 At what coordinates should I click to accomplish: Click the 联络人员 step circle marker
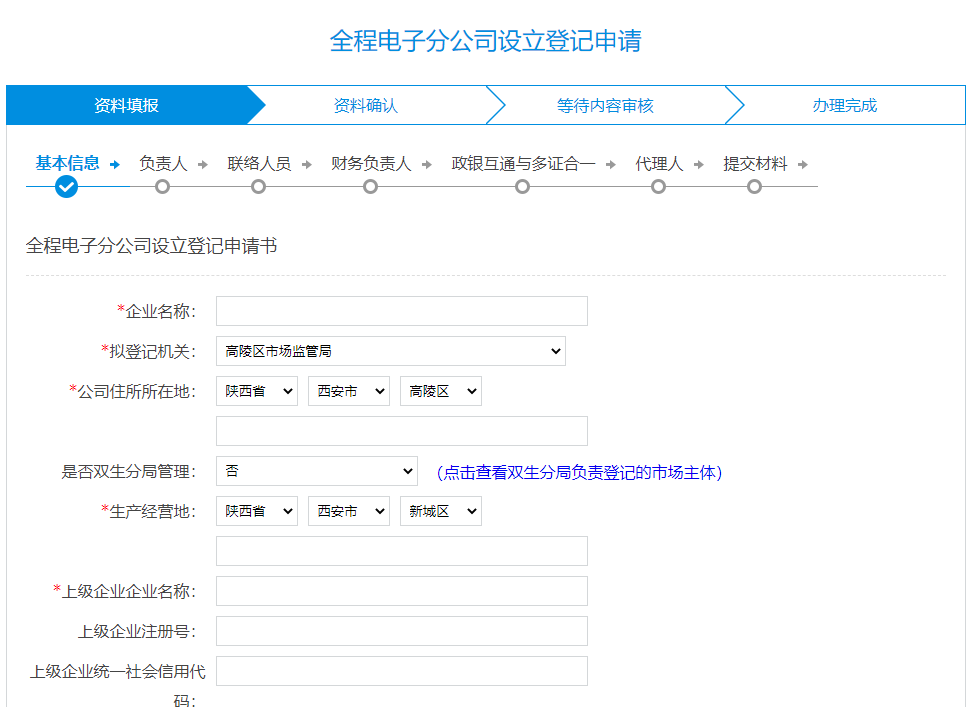259,186
